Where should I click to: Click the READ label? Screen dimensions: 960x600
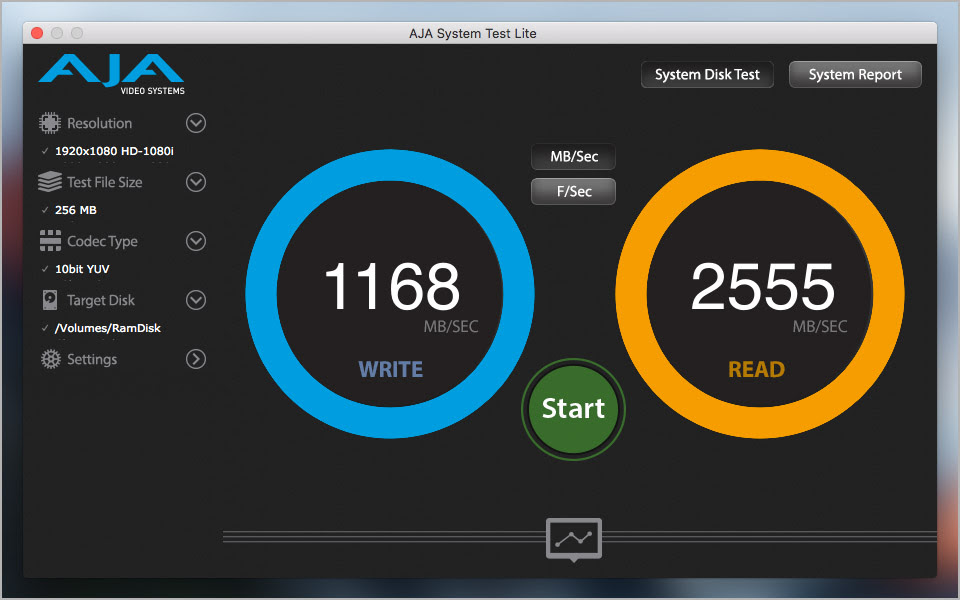coord(756,369)
